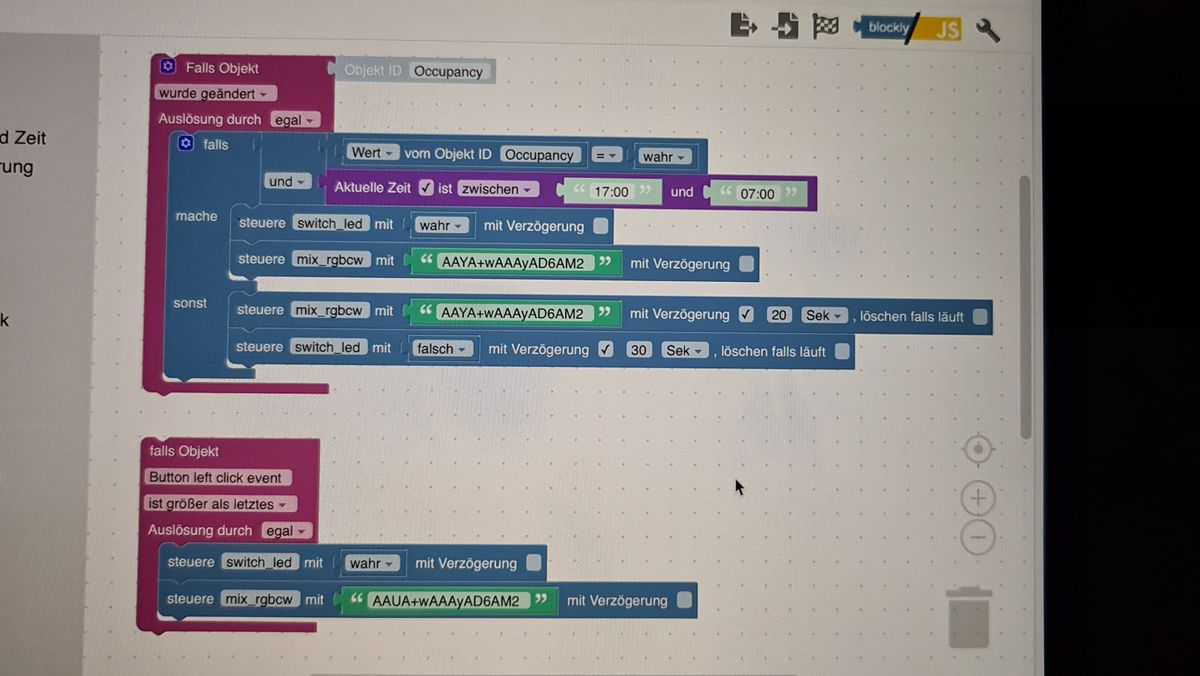Open 'wahr' dropdown in the comparison block
The width and height of the screenshot is (1200, 676).
point(665,157)
